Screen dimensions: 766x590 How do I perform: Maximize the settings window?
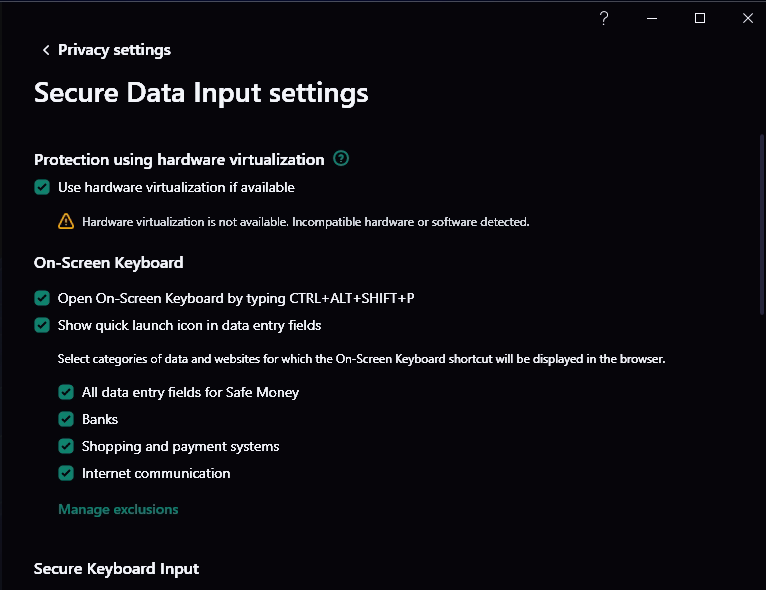coord(700,18)
